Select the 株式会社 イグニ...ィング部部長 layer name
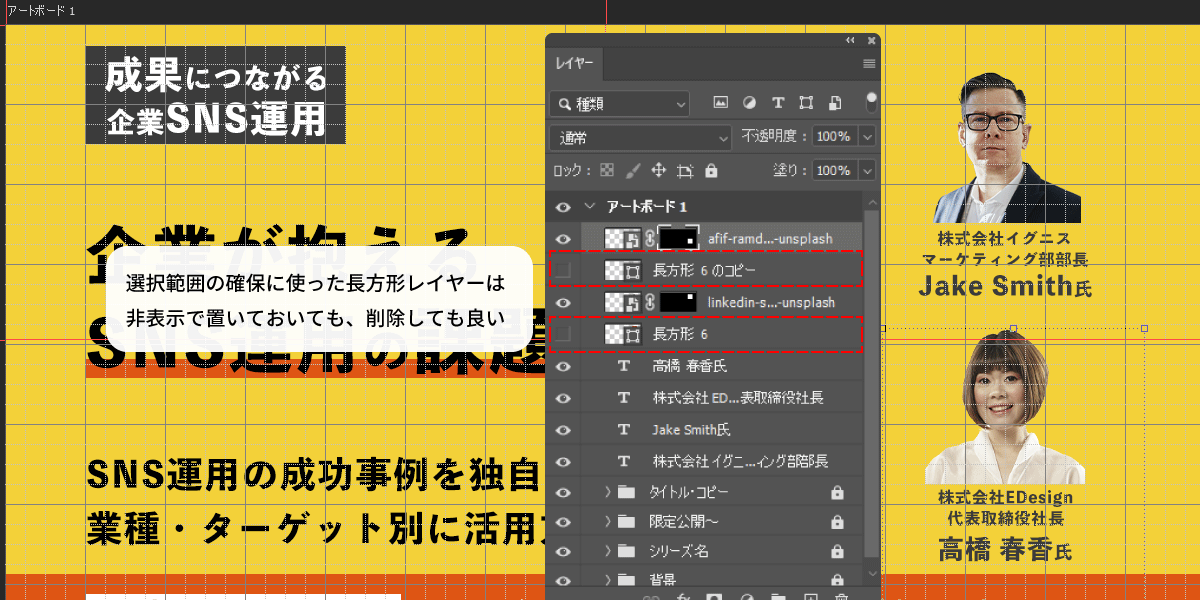This screenshot has width=1200, height=600. [x=740, y=462]
